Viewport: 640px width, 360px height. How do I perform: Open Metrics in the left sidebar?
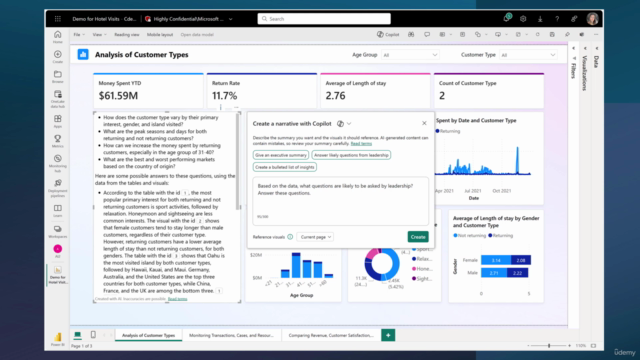pyautogui.click(x=58, y=141)
